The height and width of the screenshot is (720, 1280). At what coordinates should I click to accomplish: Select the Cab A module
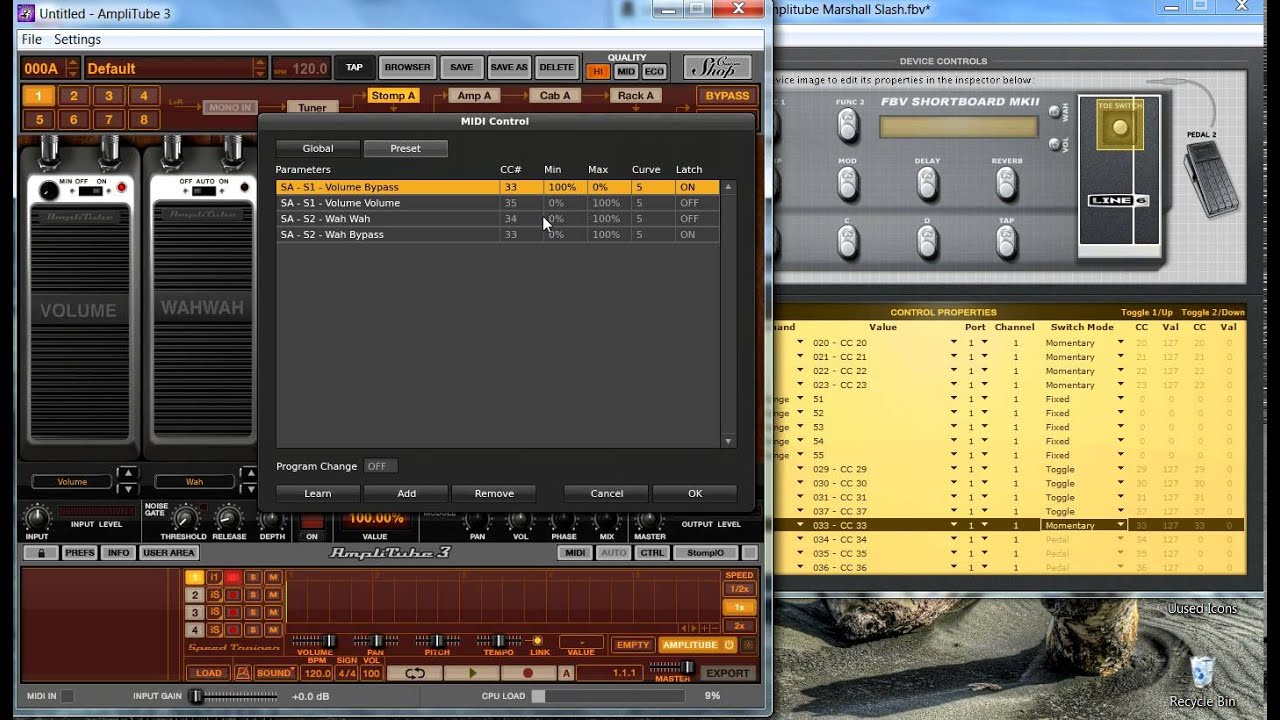point(555,96)
